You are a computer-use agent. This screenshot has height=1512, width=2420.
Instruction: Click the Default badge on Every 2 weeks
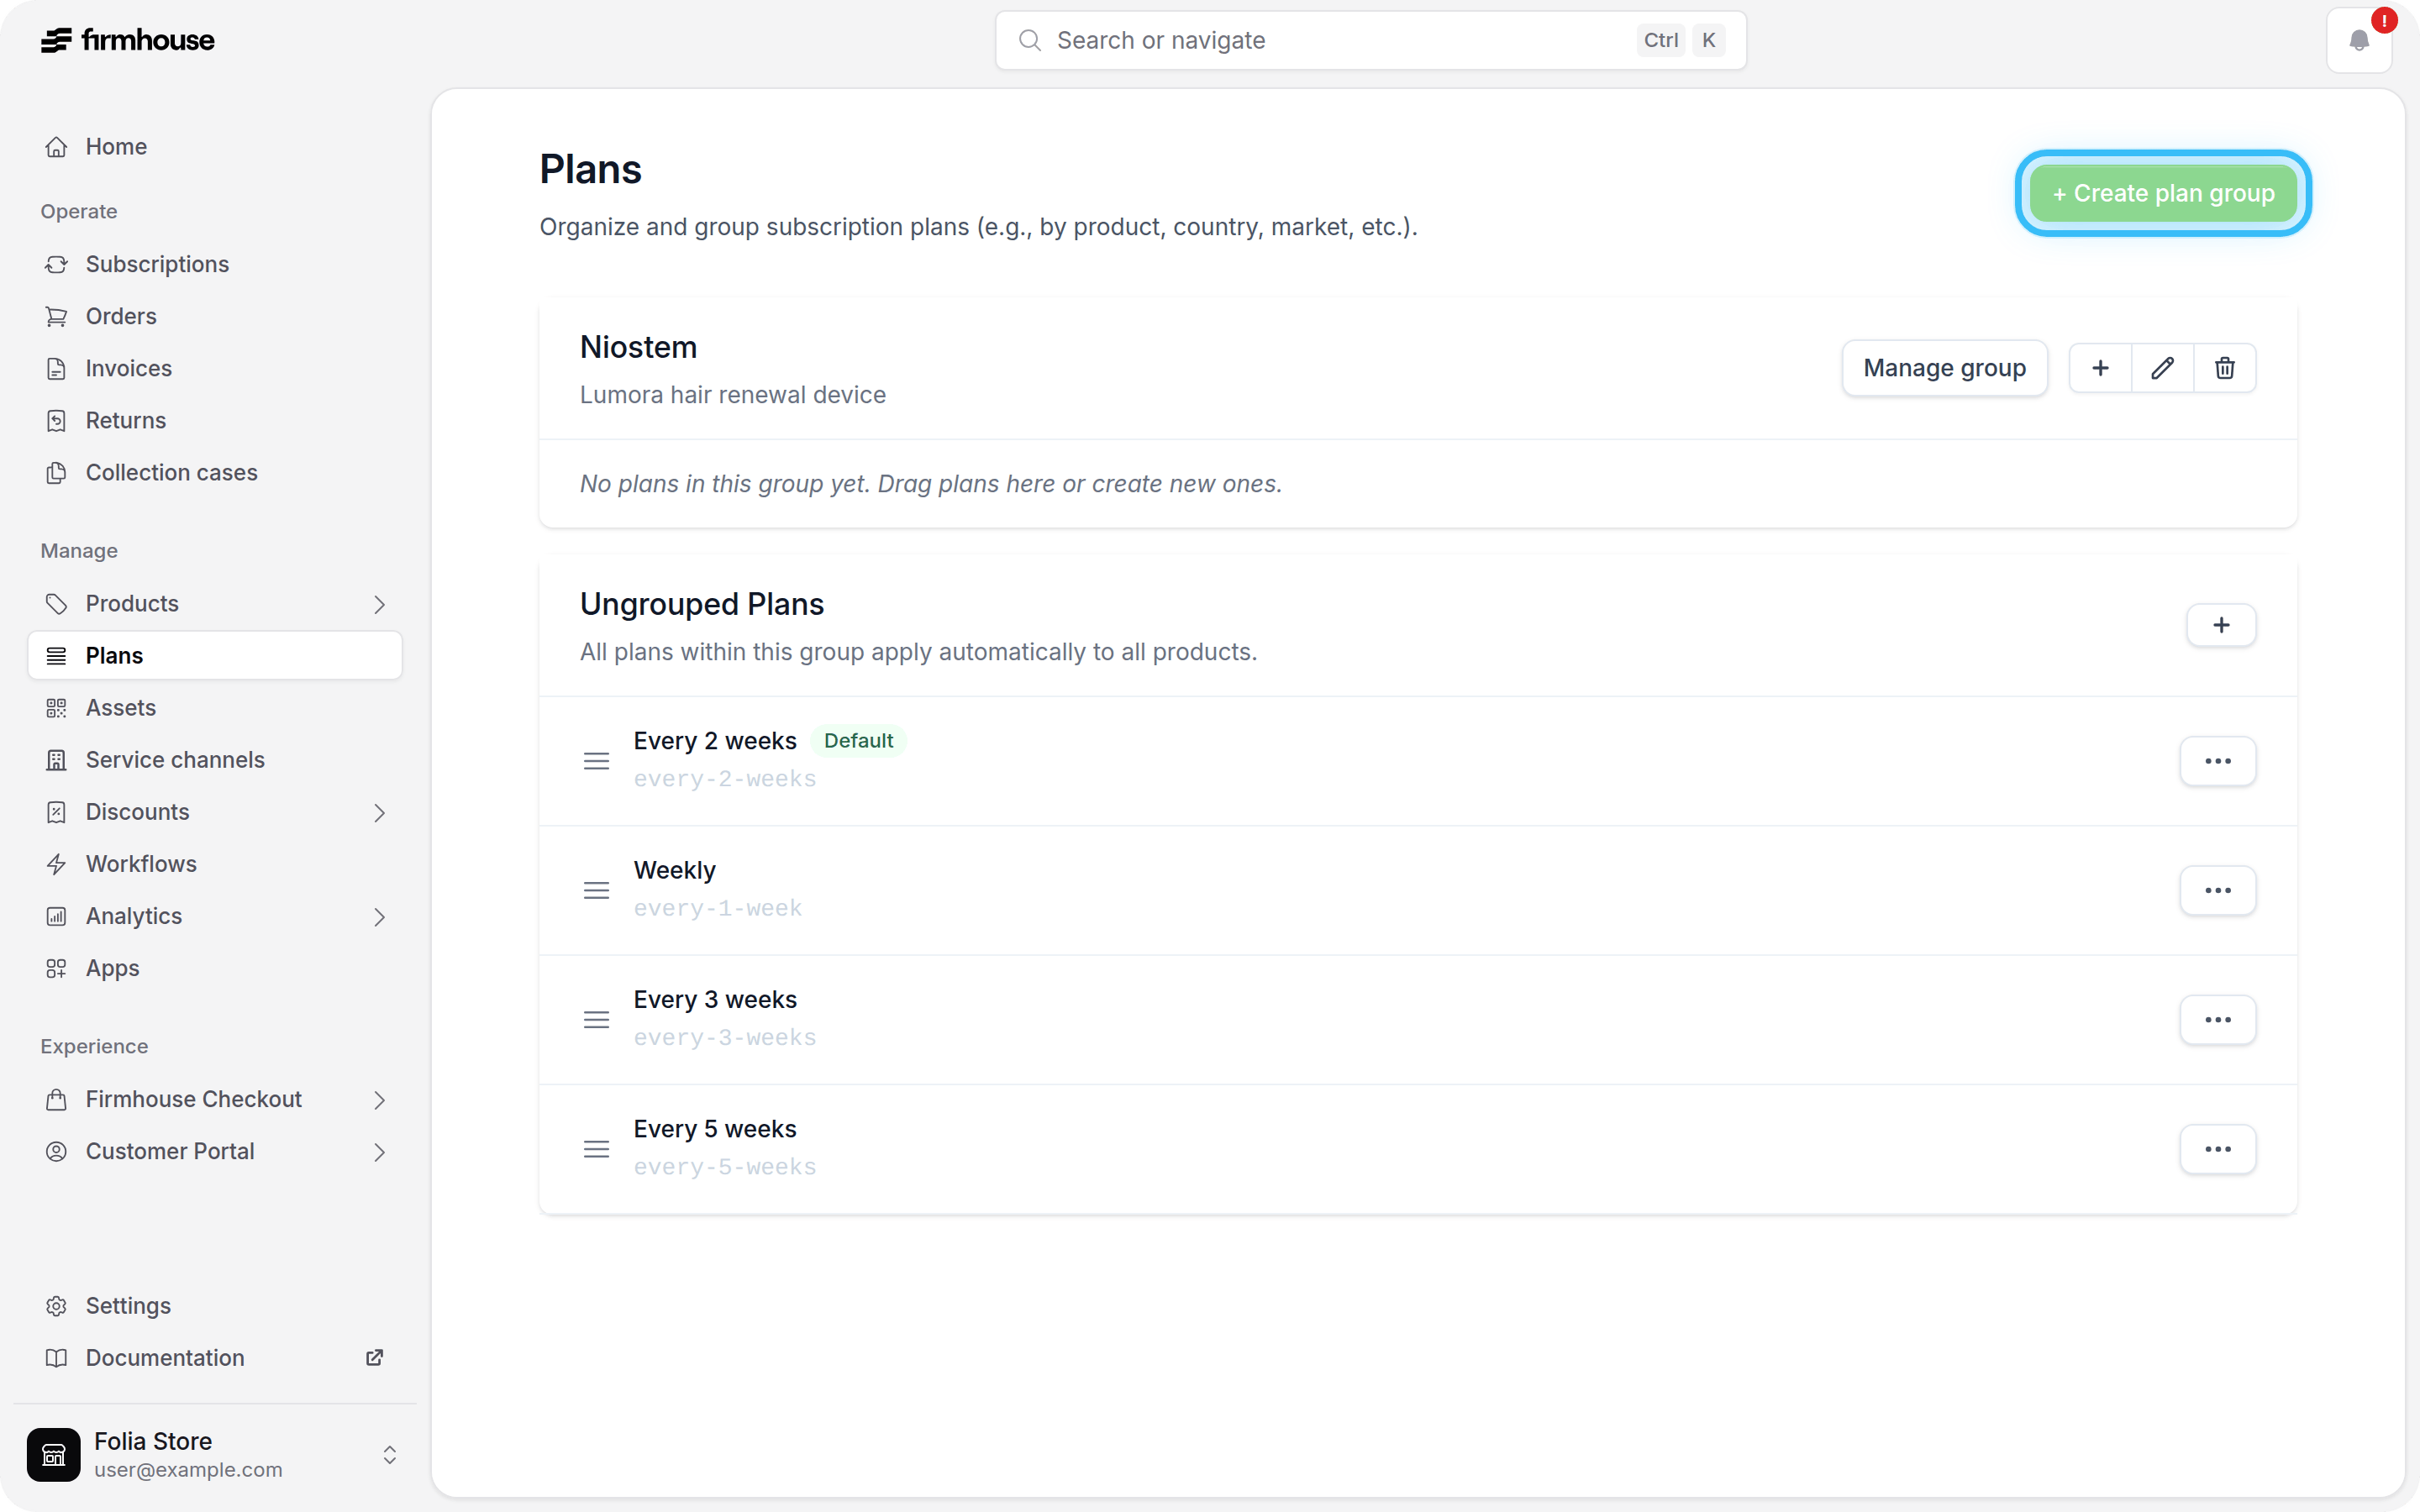[x=858, y=741]
